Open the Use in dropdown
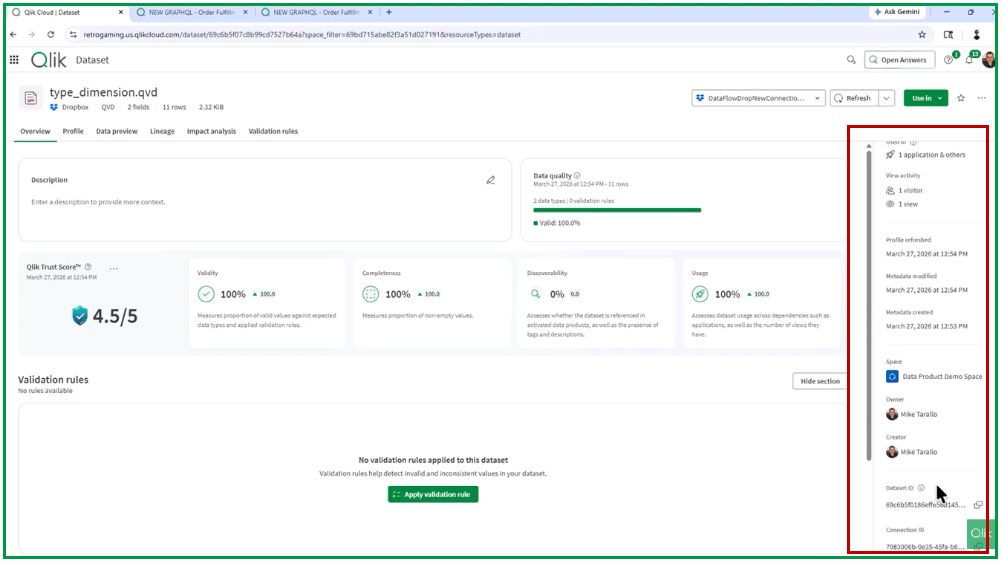 point(925,98)
